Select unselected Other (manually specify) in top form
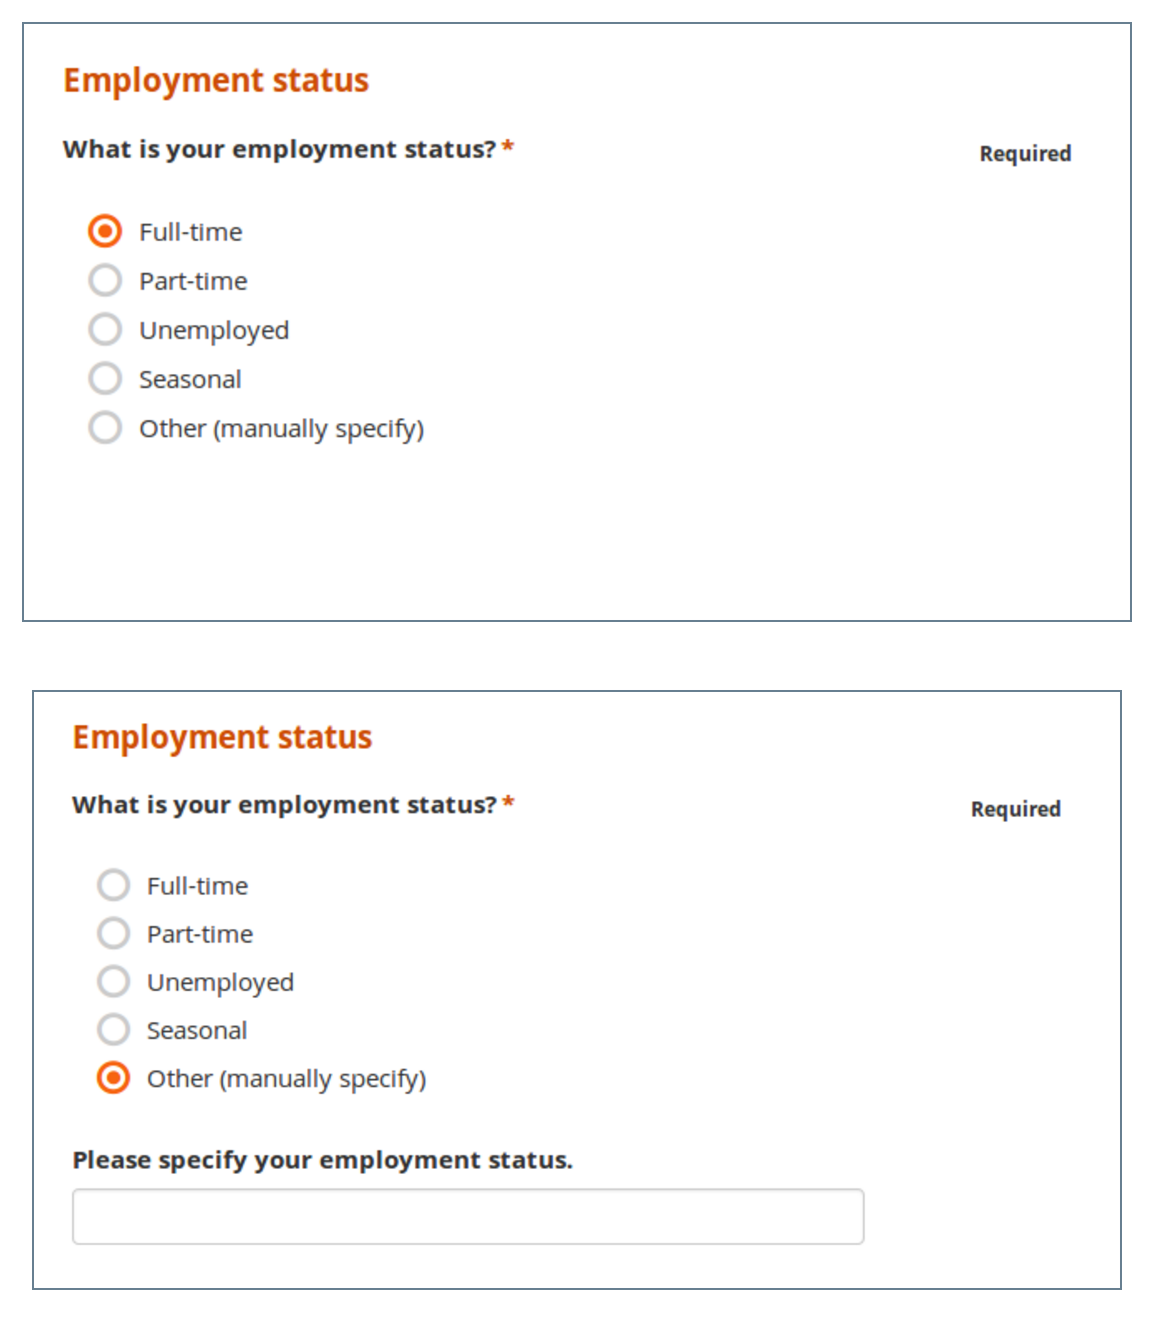This screenshot has width=1170, height=1330. pos(105,428)
